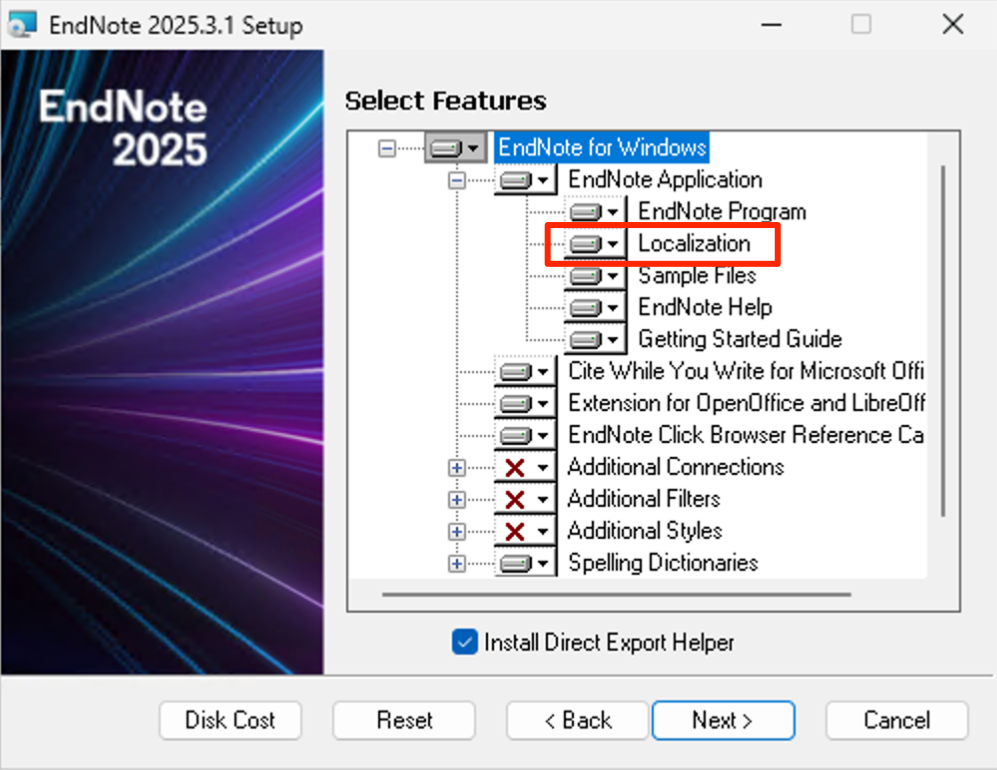
Task: Open the OpenOffice and LibreOffice extension dropdown
Action: pos(525,403)
